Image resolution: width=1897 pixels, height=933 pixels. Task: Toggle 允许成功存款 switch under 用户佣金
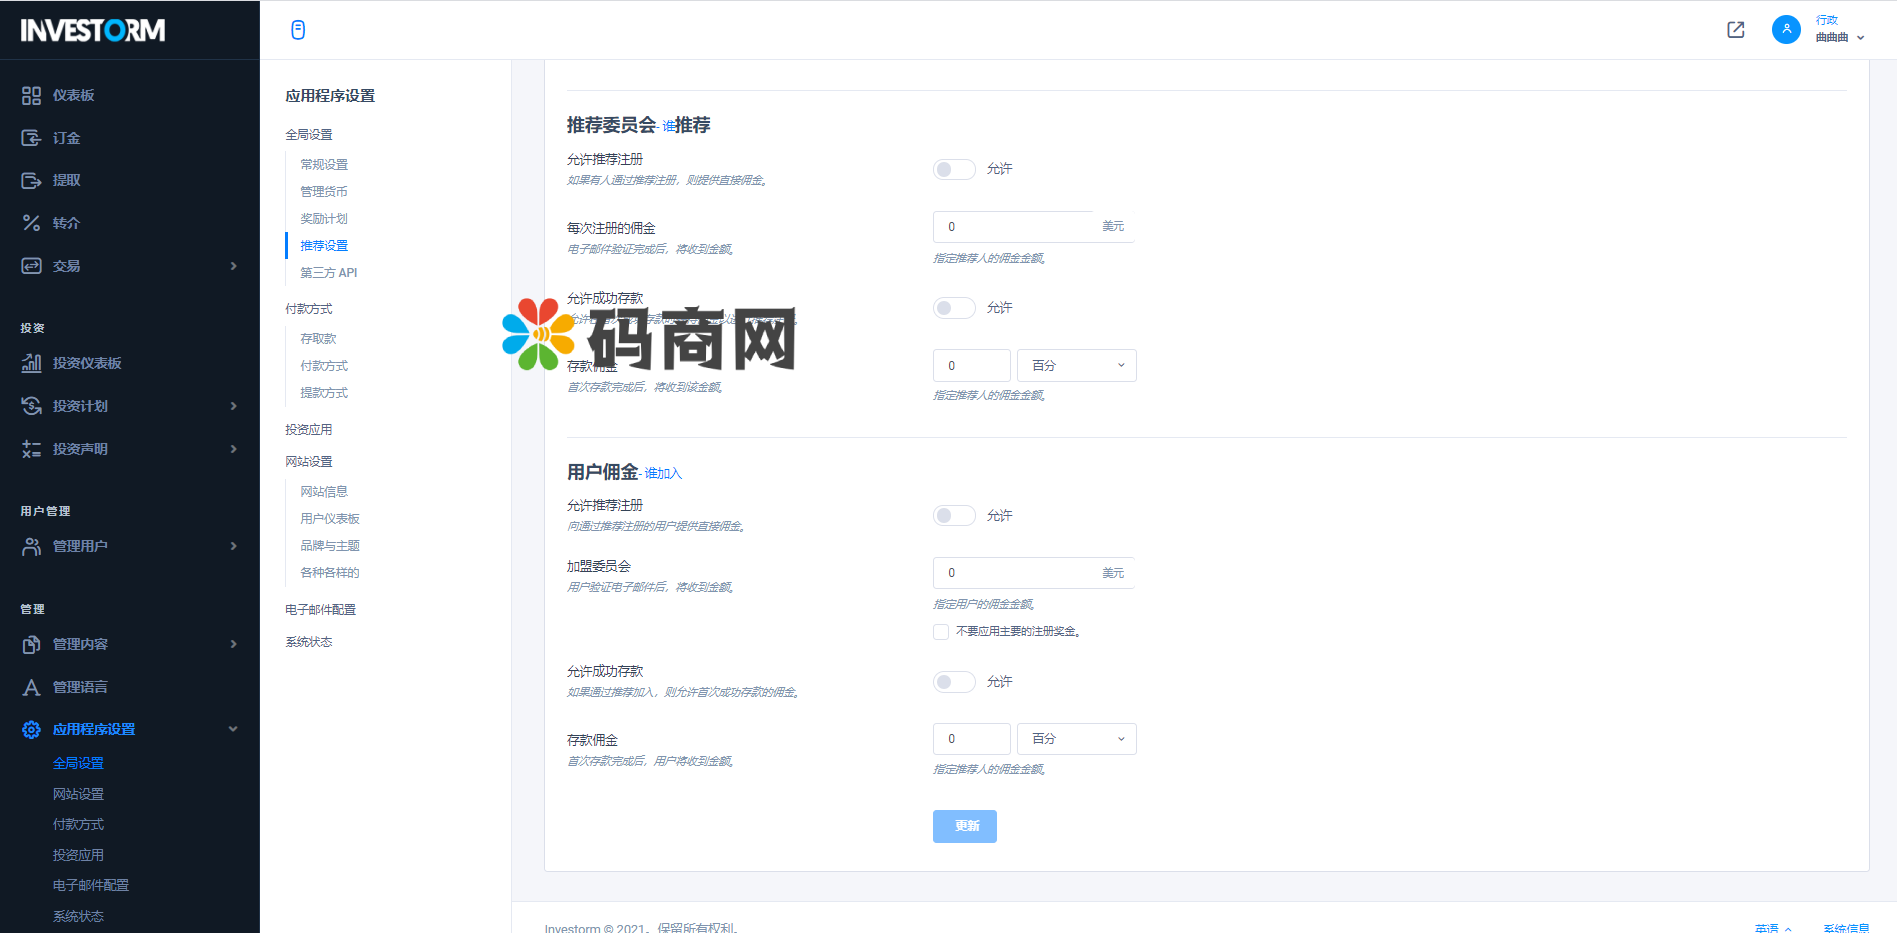[x=954, y=682]
